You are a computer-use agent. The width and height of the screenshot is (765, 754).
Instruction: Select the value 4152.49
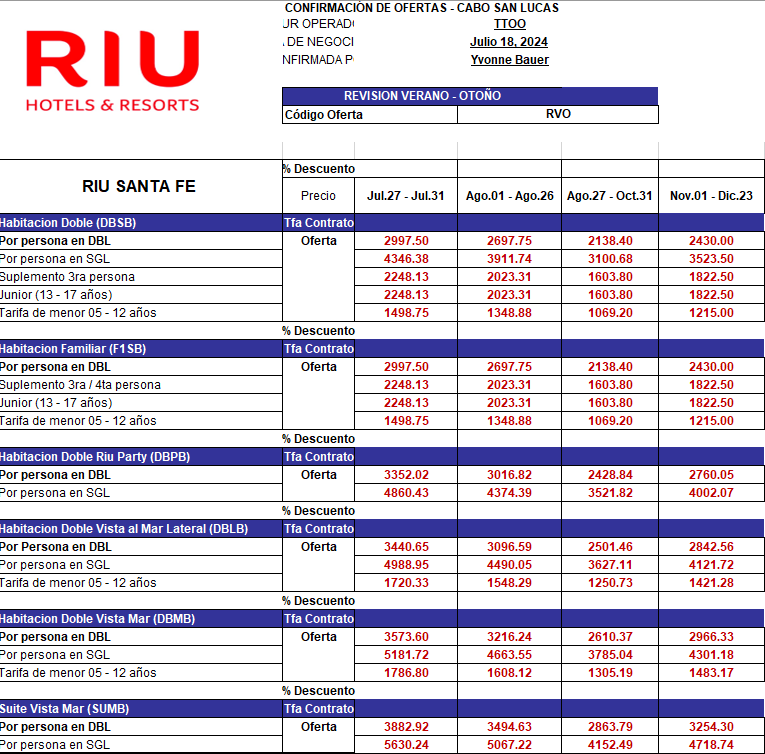click(x=610, y=745)
